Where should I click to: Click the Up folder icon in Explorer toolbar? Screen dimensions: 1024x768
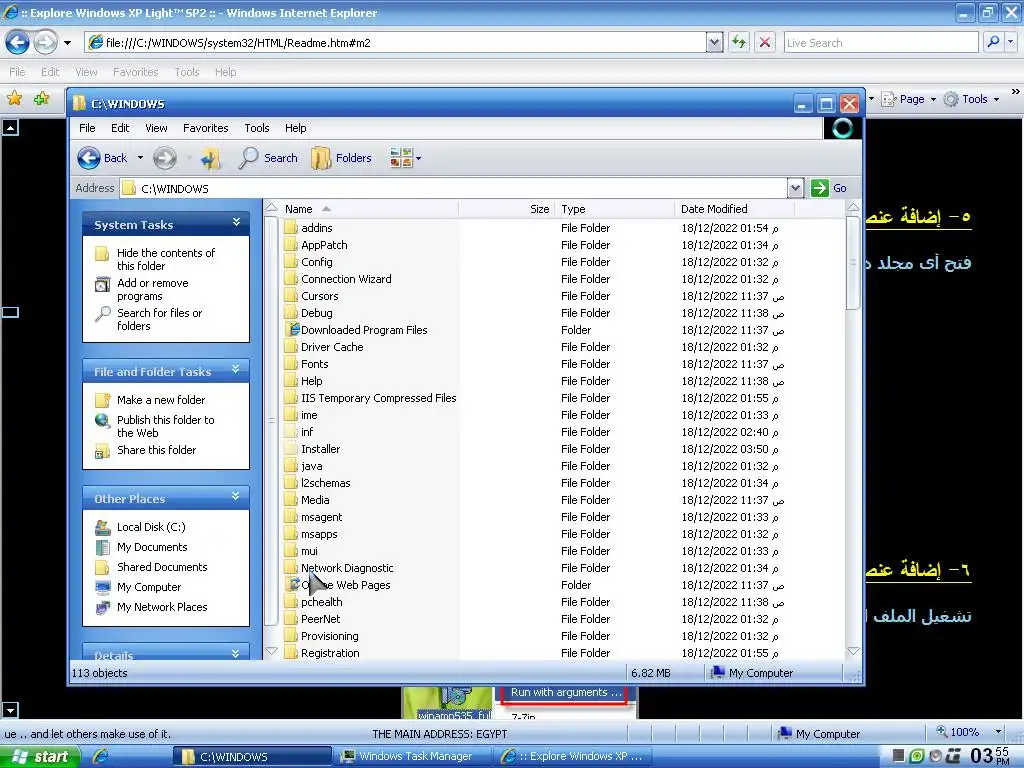click(x=210, y=158)
